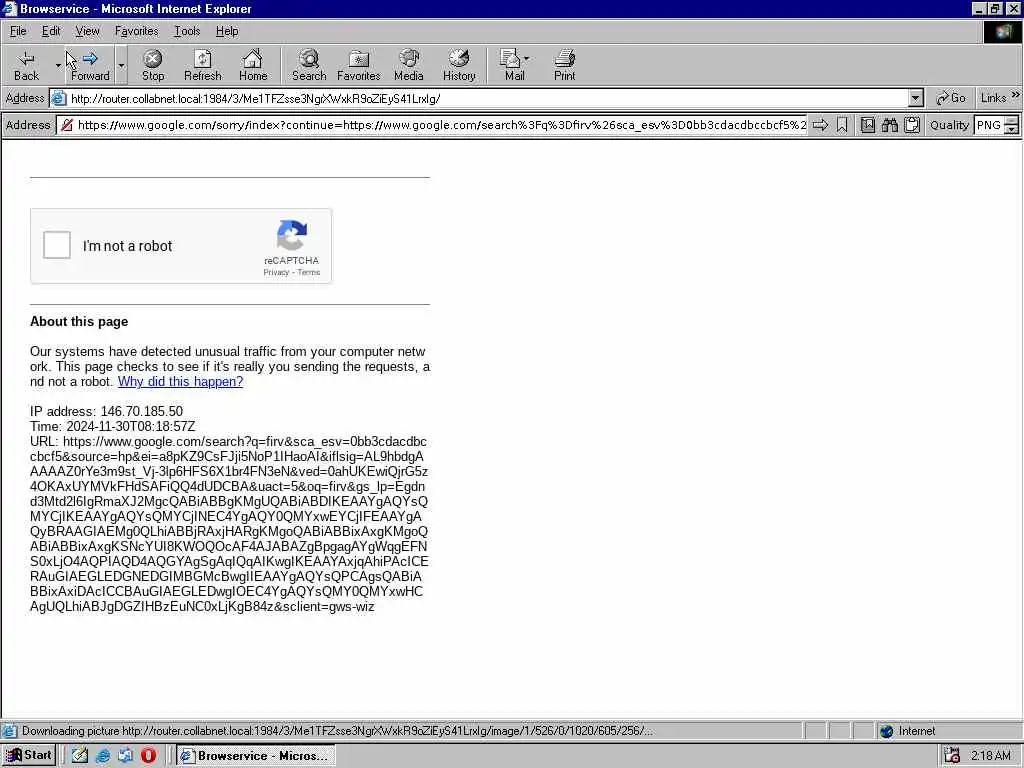
Task: Click the Time: 2024-11-30T08:18:57Z line
Action: click(112, 426)
